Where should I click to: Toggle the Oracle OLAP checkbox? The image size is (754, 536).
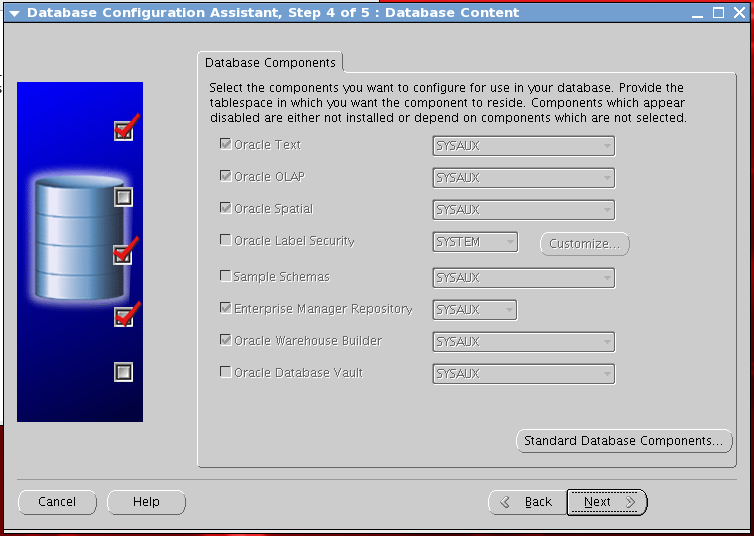pos(226,175)
